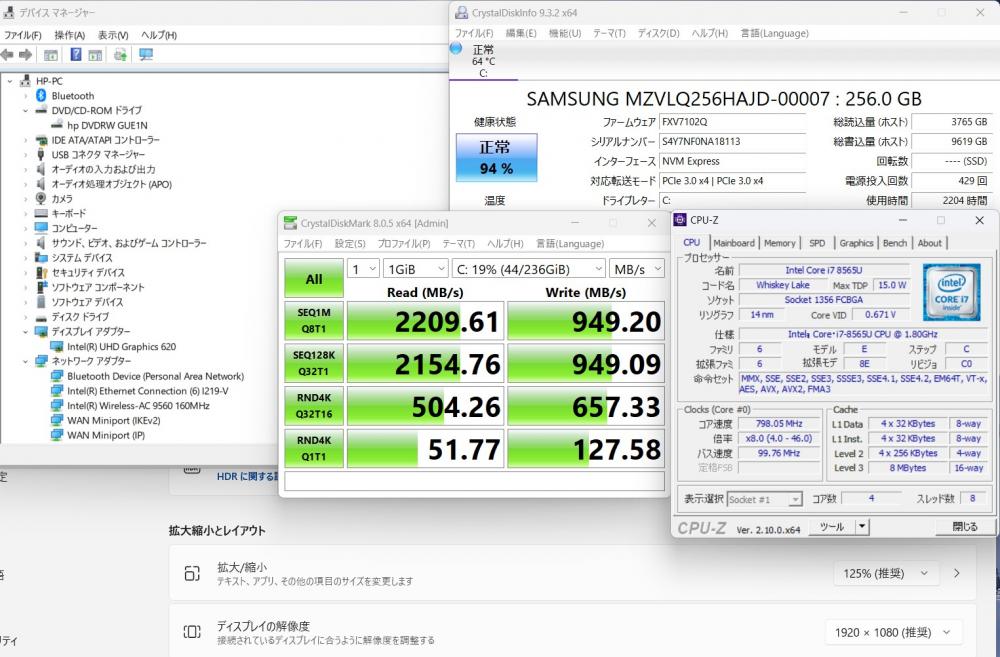Expand the 拡大/縮小 details chevron in Settings
This screenshot has height=657, width=1000.
coord(957,573)
